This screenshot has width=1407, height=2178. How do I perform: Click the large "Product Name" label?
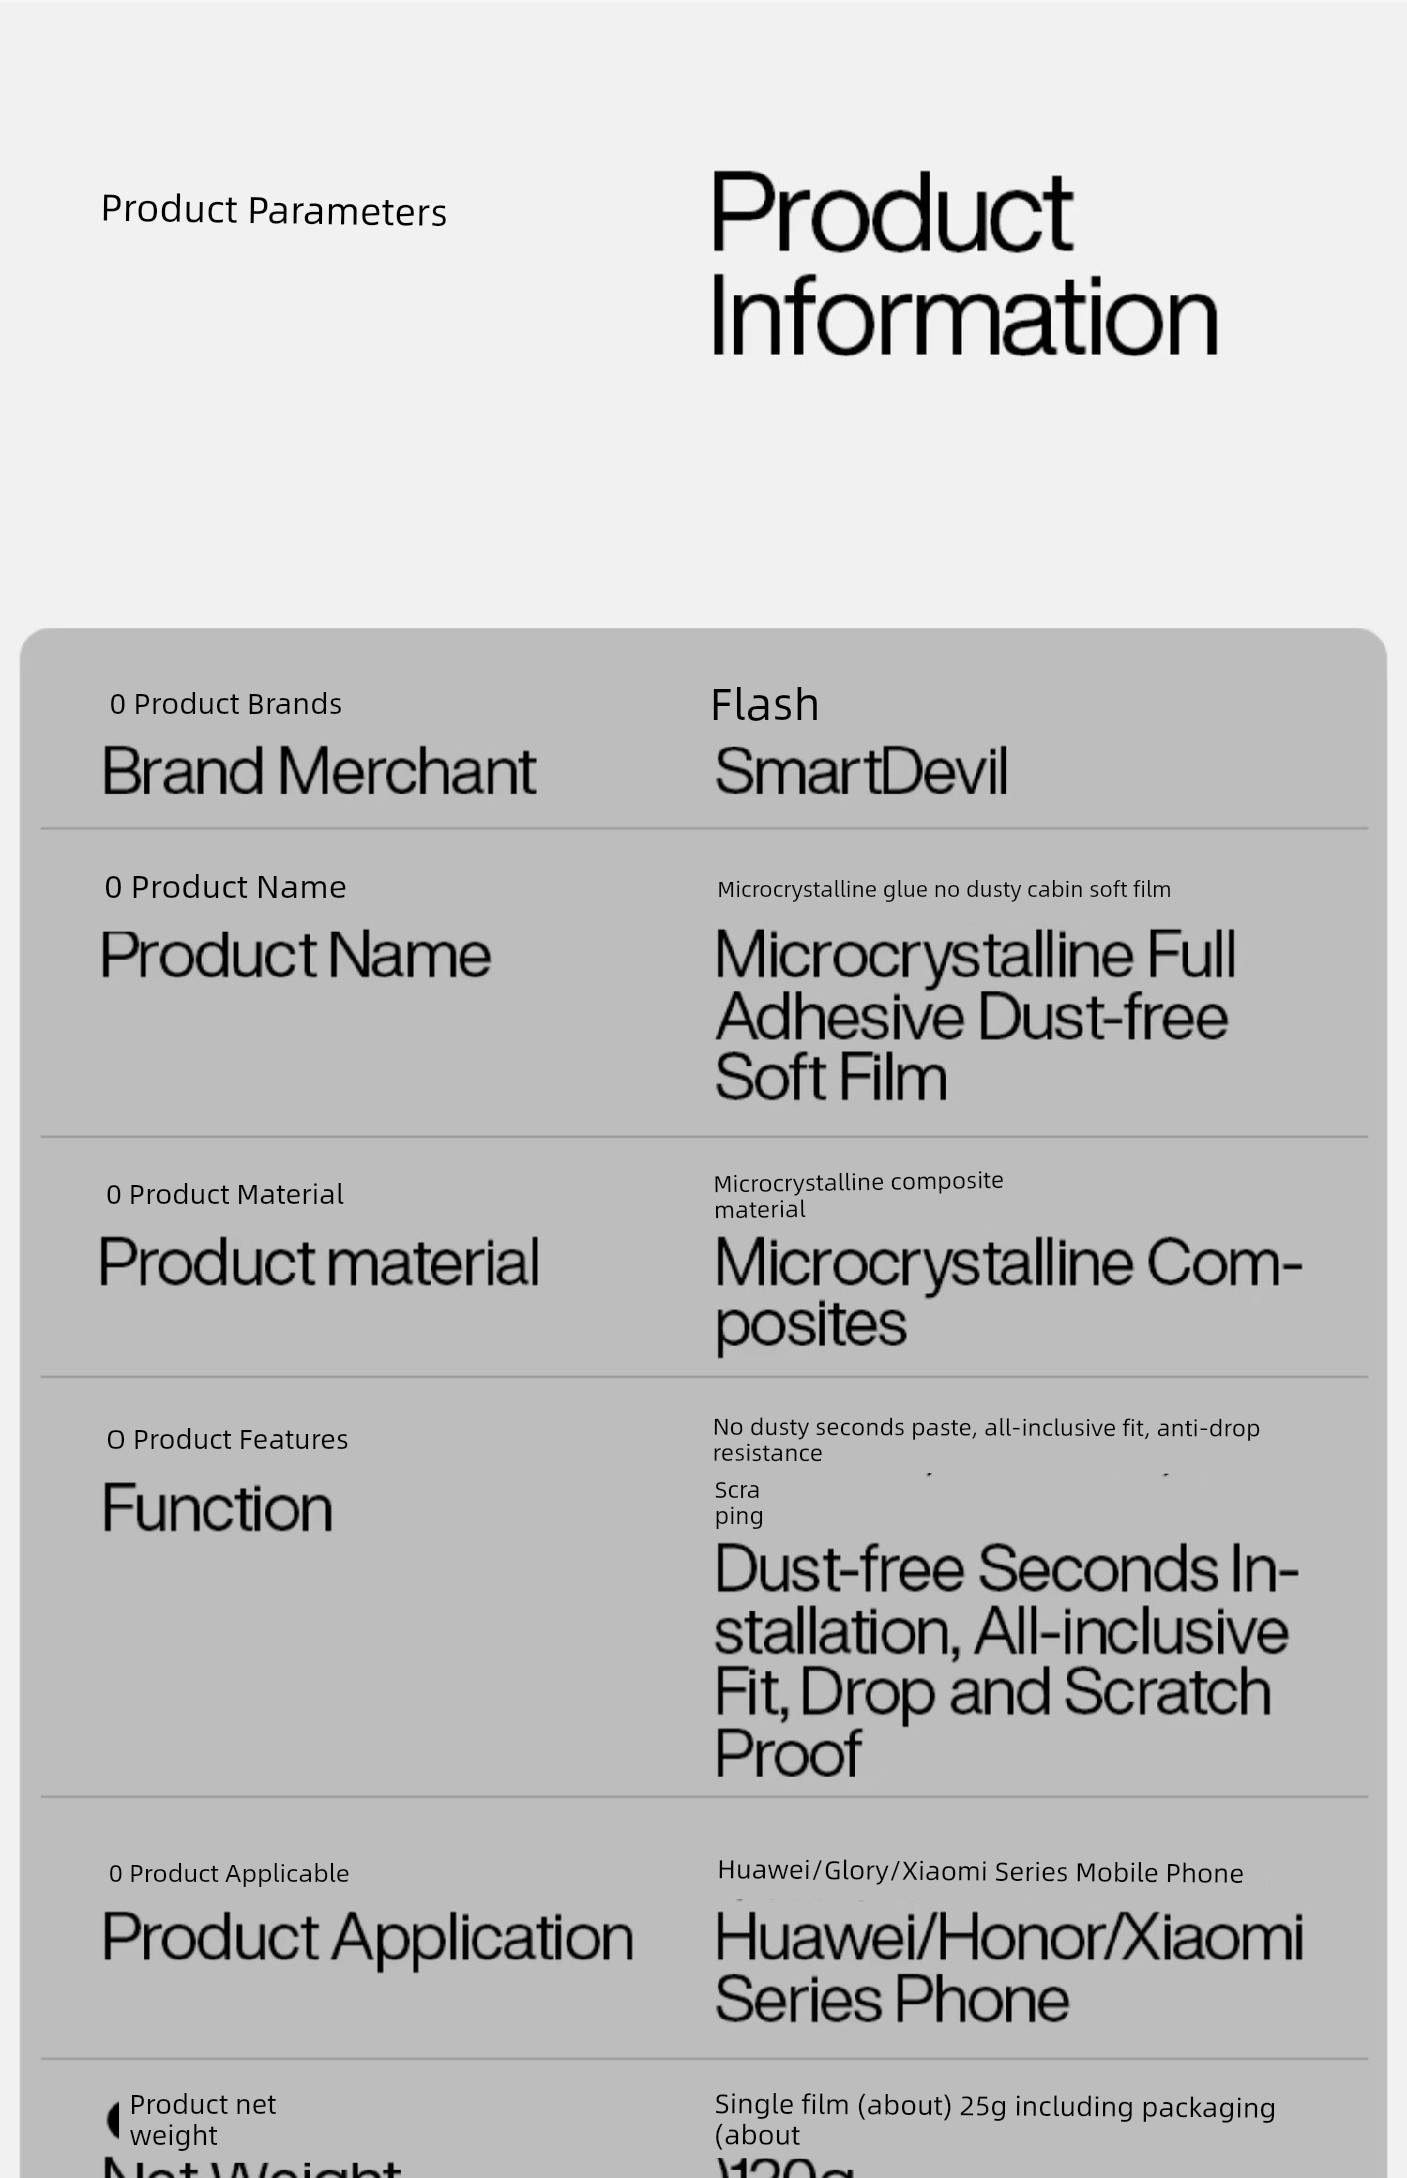[x=296, y=954]
